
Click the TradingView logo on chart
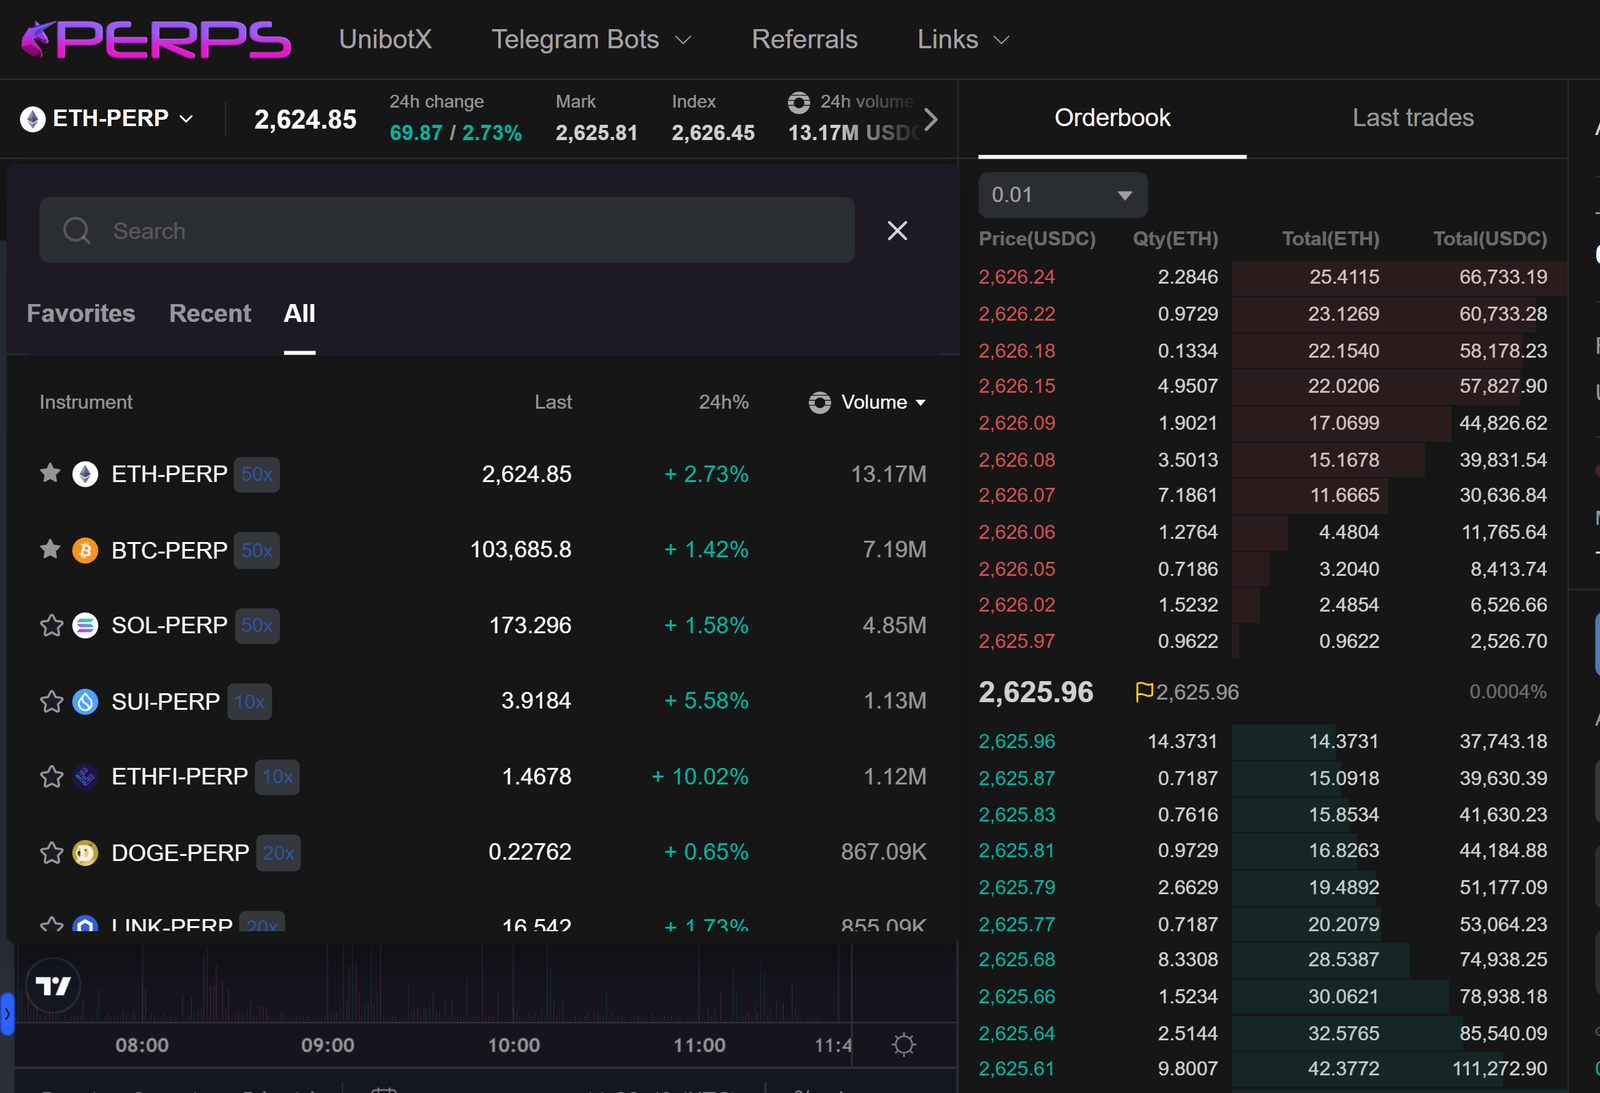[x=53, y=986]
